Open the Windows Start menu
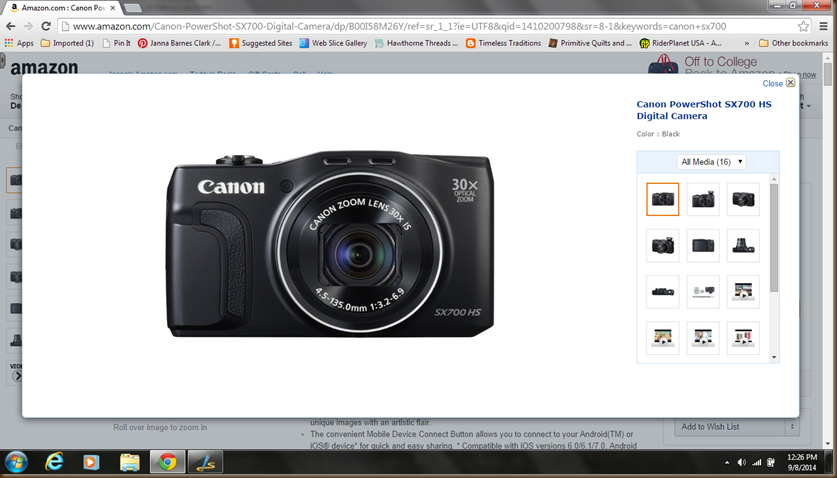Image resolution: width=837 pixels, height=478 pixels. point(17,462)
